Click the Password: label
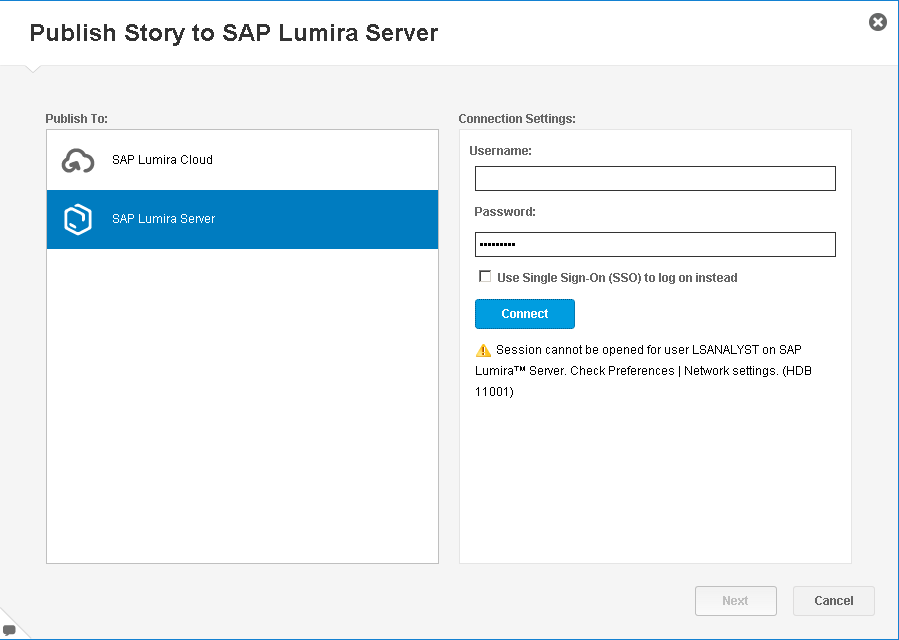 pos(505,212)
